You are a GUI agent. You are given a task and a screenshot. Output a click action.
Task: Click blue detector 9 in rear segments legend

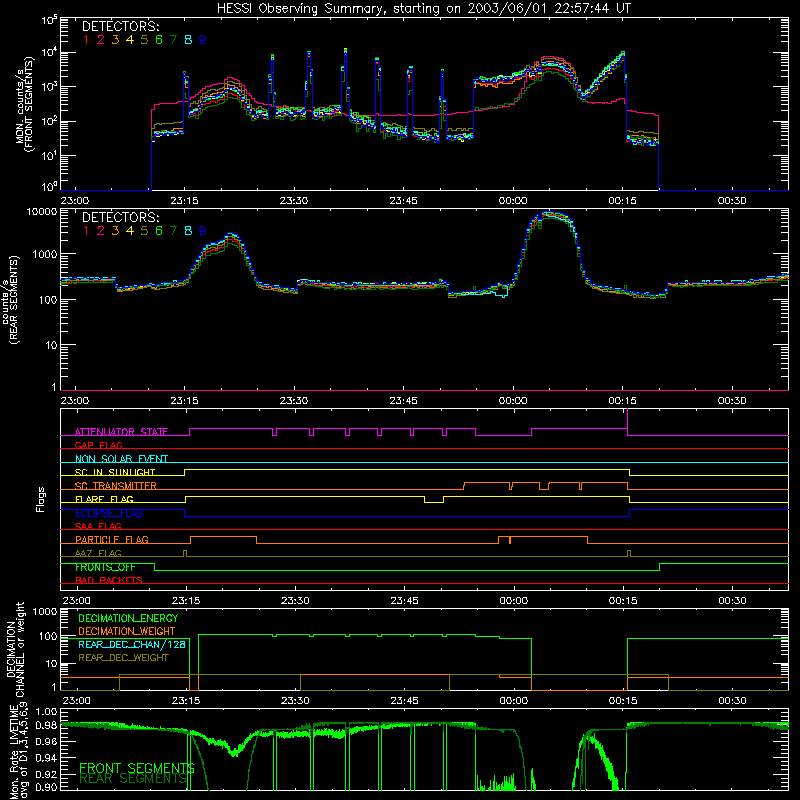point(203,231)
